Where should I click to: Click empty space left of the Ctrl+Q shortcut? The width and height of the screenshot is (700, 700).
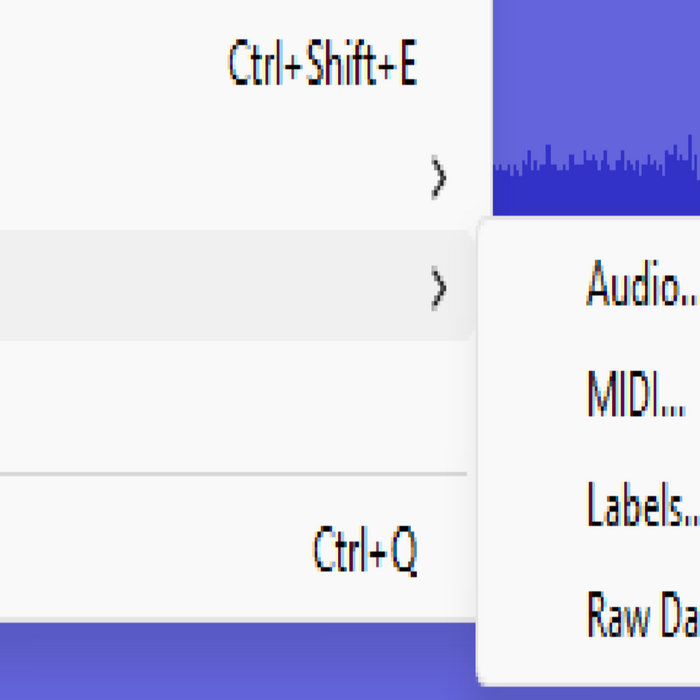tap(150, 550)
